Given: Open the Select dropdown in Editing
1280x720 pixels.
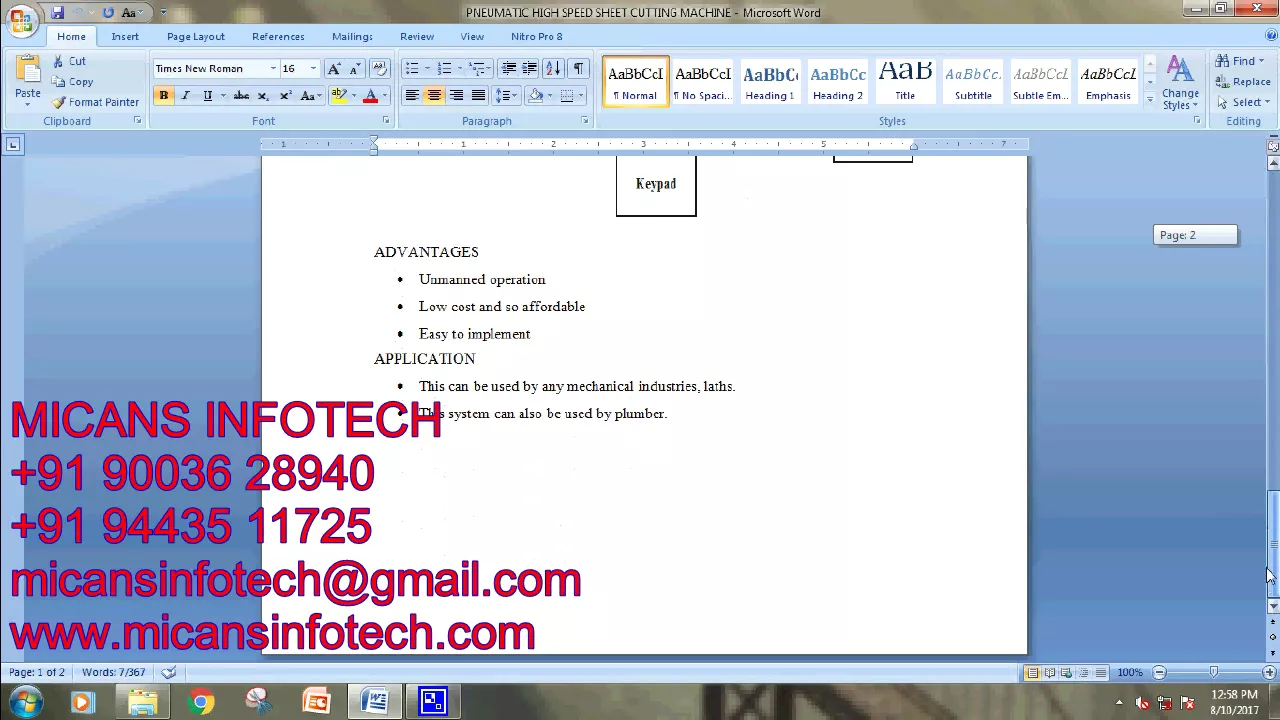Looking at the screenshot, I should tap(1243, 103).
